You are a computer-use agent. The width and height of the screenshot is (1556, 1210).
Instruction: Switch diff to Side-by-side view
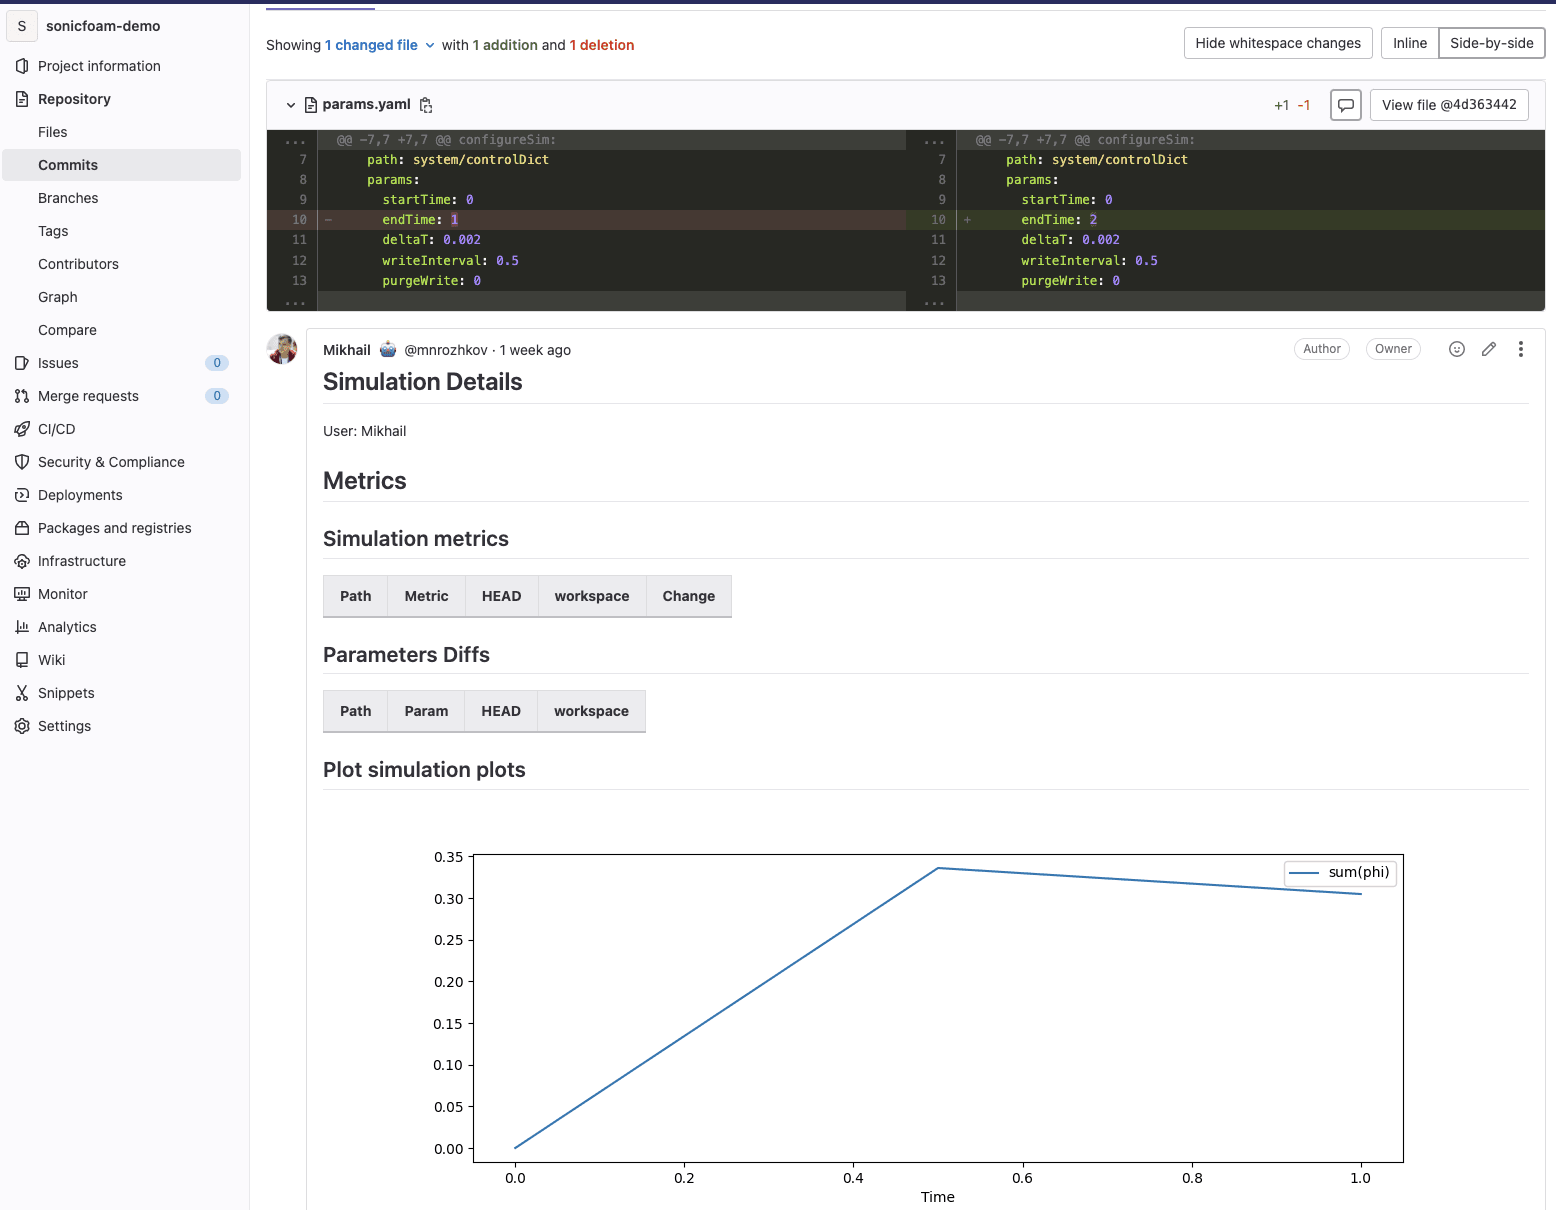coord(1491,43)
